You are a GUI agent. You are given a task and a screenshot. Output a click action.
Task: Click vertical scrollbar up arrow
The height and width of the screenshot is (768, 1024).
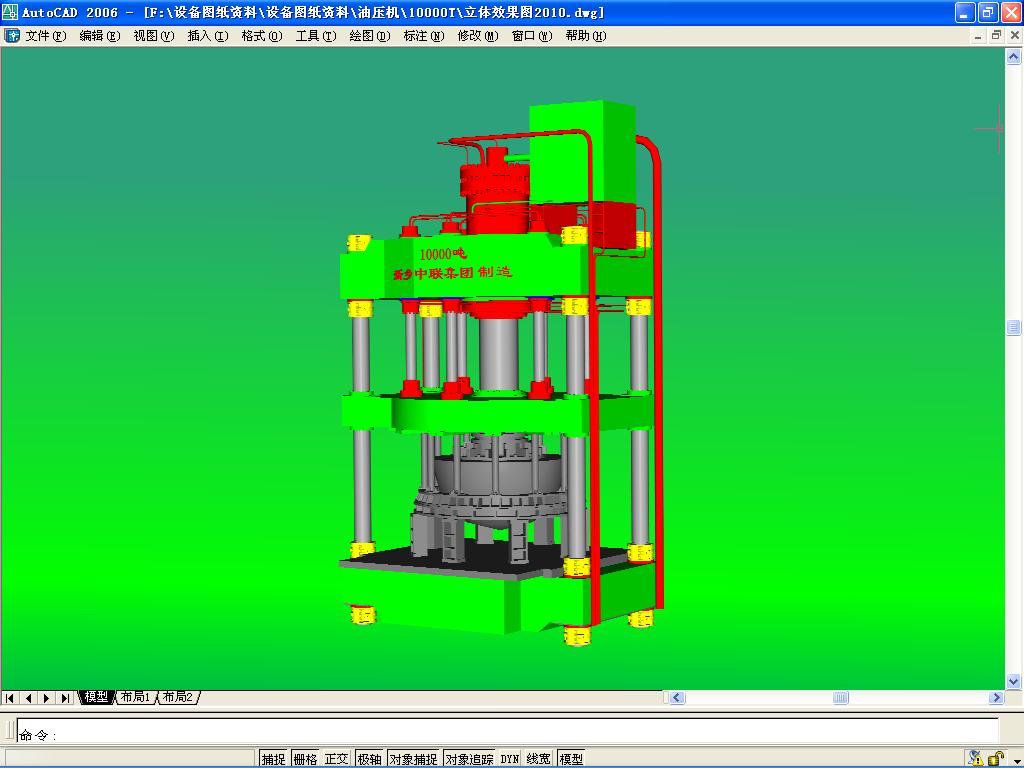tap(1014, 57)
